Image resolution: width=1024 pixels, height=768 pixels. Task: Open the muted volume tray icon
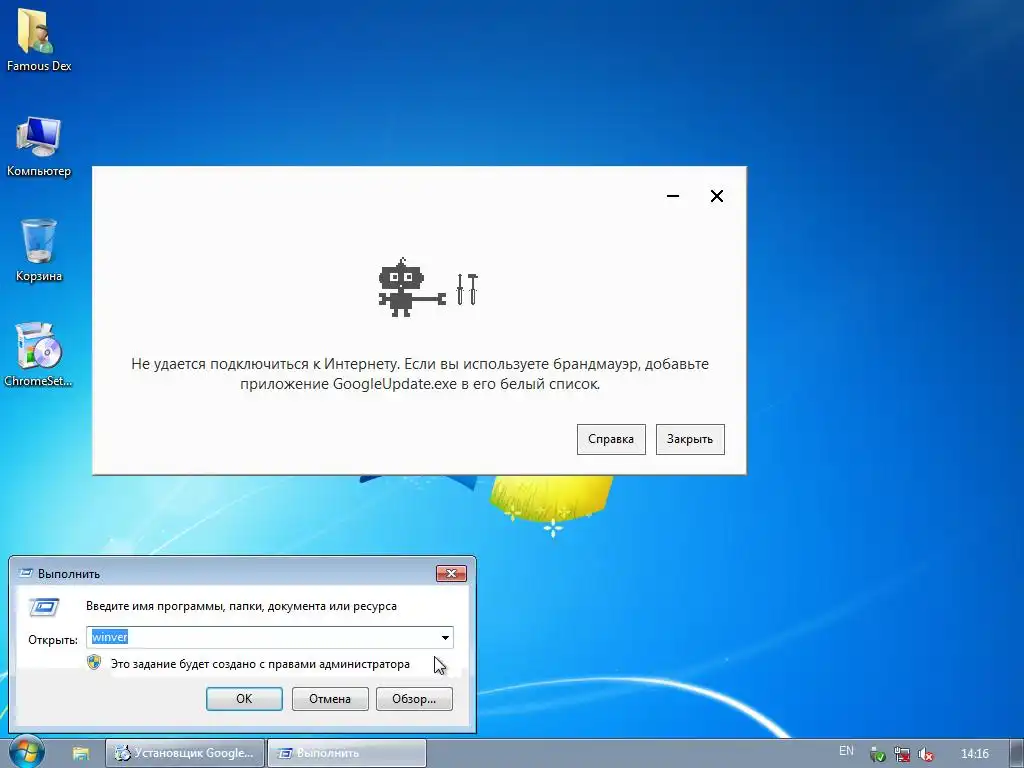click(x=925, y=754)
